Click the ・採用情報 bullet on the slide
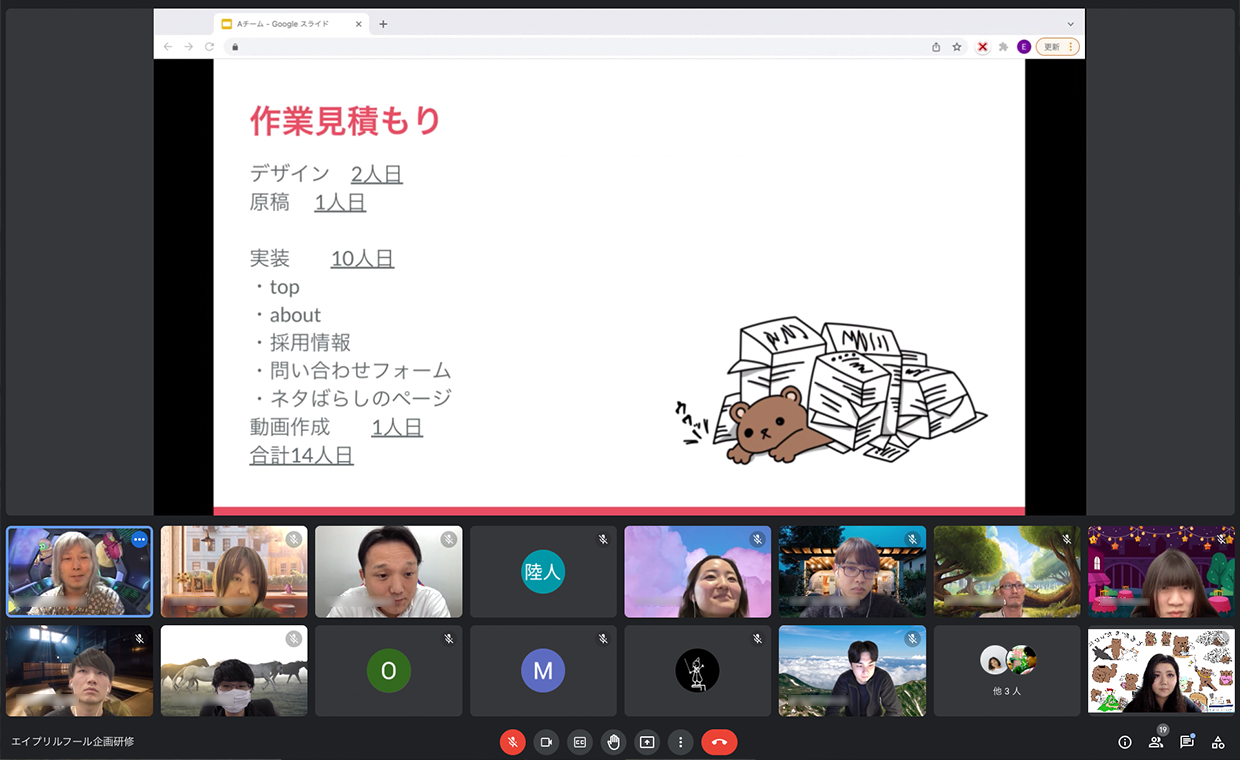The height and width of the screenshot is (760, 1240). point(300,343)
